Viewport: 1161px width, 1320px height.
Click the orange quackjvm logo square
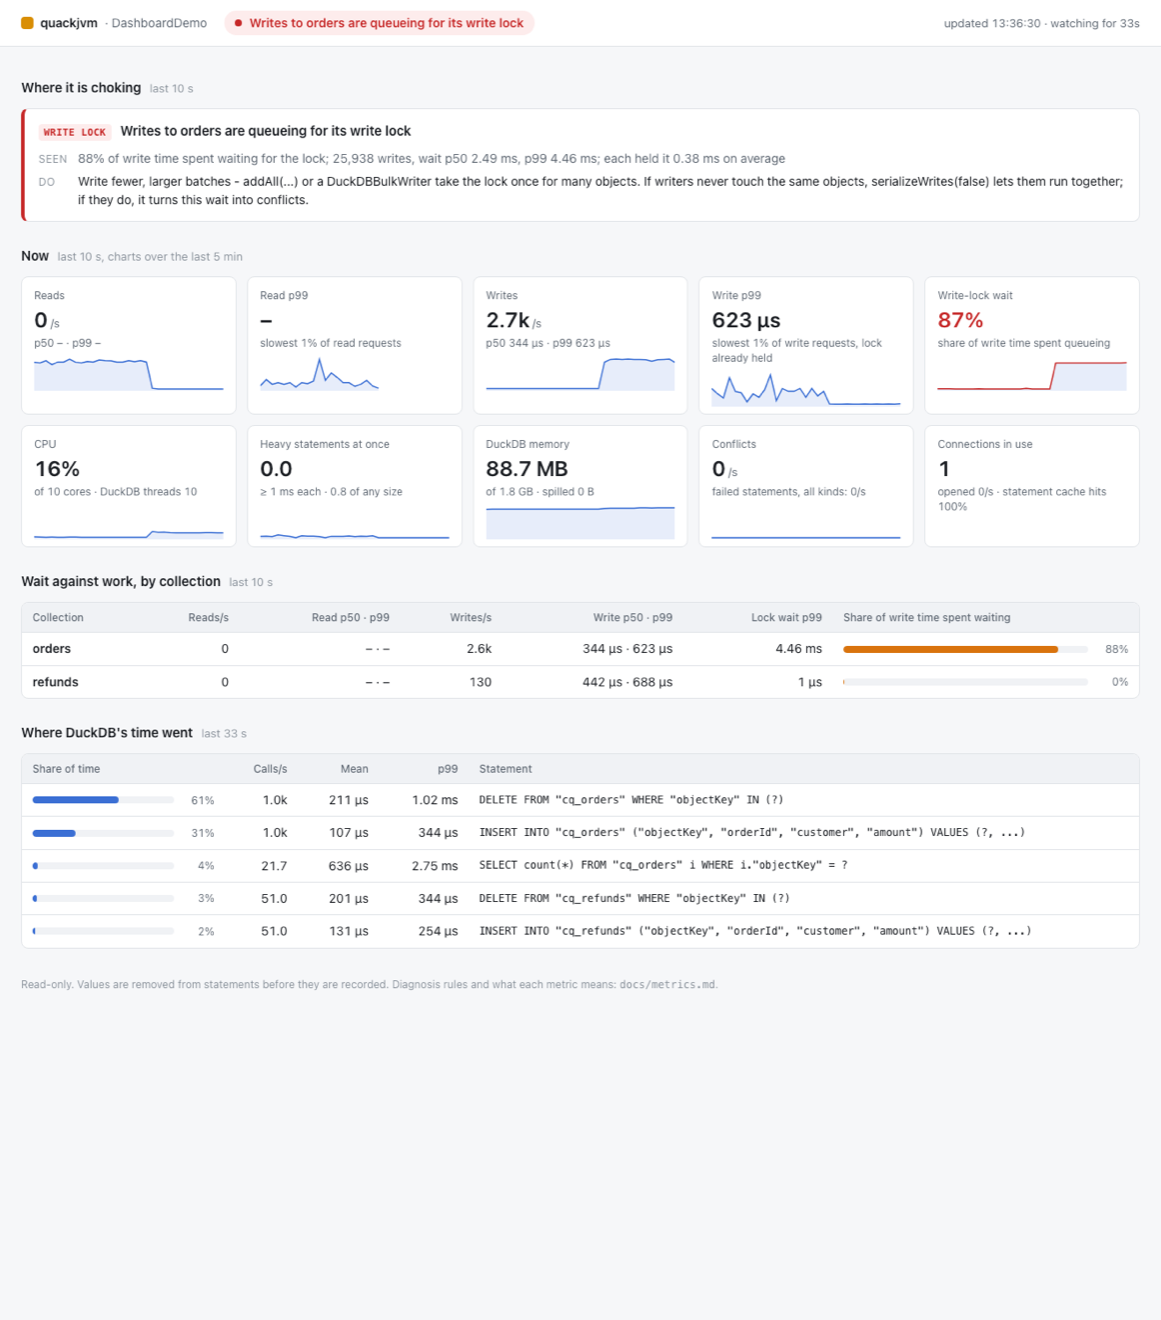pos(27,23)
